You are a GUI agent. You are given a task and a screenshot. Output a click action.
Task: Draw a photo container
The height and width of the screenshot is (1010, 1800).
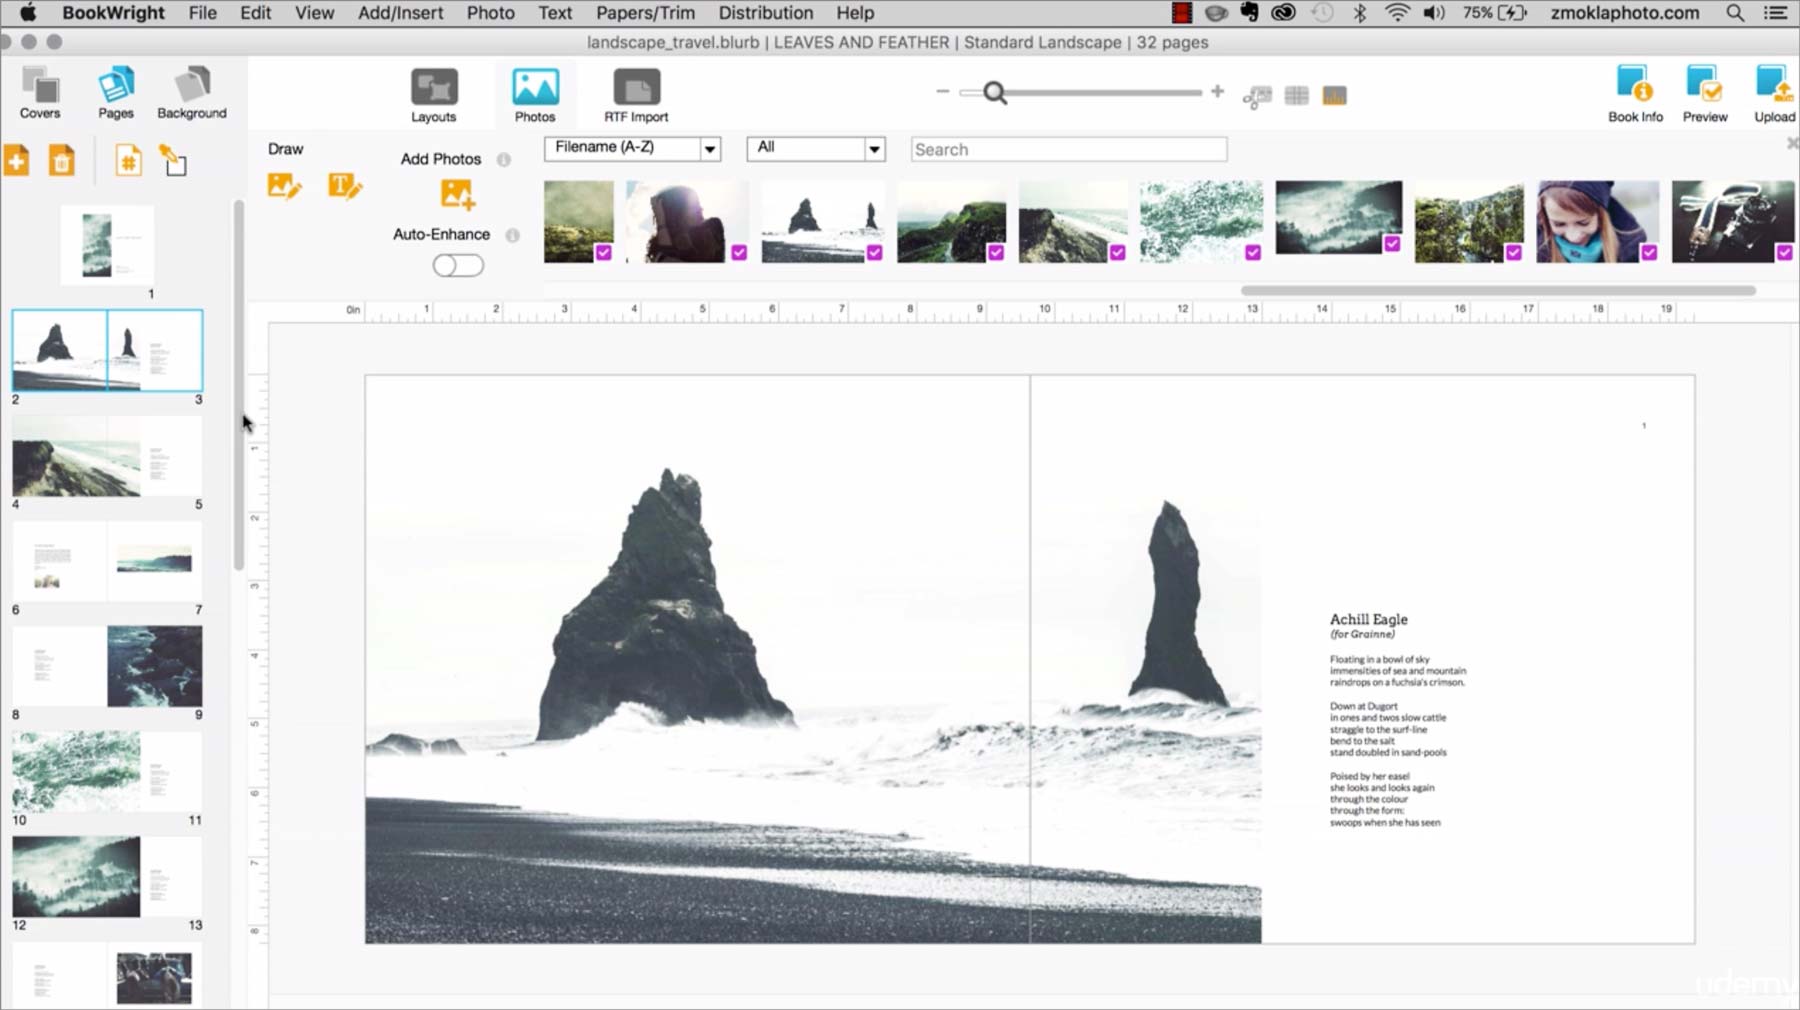[284, 186]
